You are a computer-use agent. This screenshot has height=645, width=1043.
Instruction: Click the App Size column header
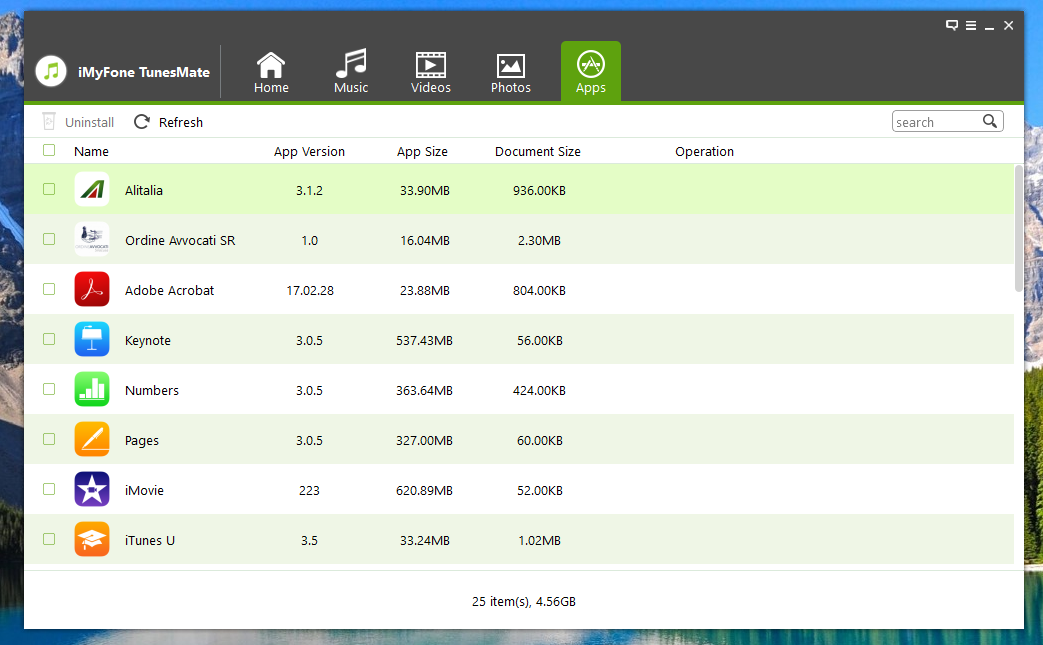(422, 152)
